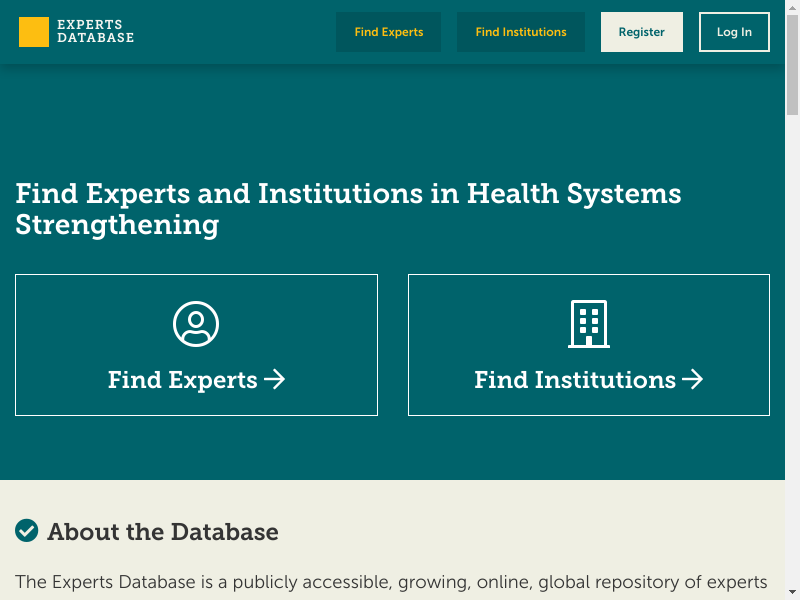The image size is (800, 600).
Task: Click the vertical scrollbar thumb
Action: click(x=792, y=65)
